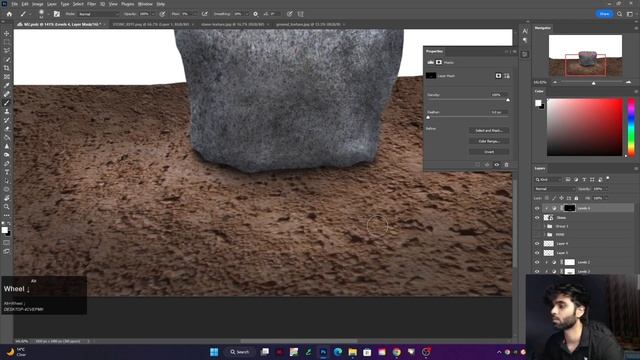Switch to the ground_texture document tab
Screen dimensions: 640x360
tap(308, 24)
